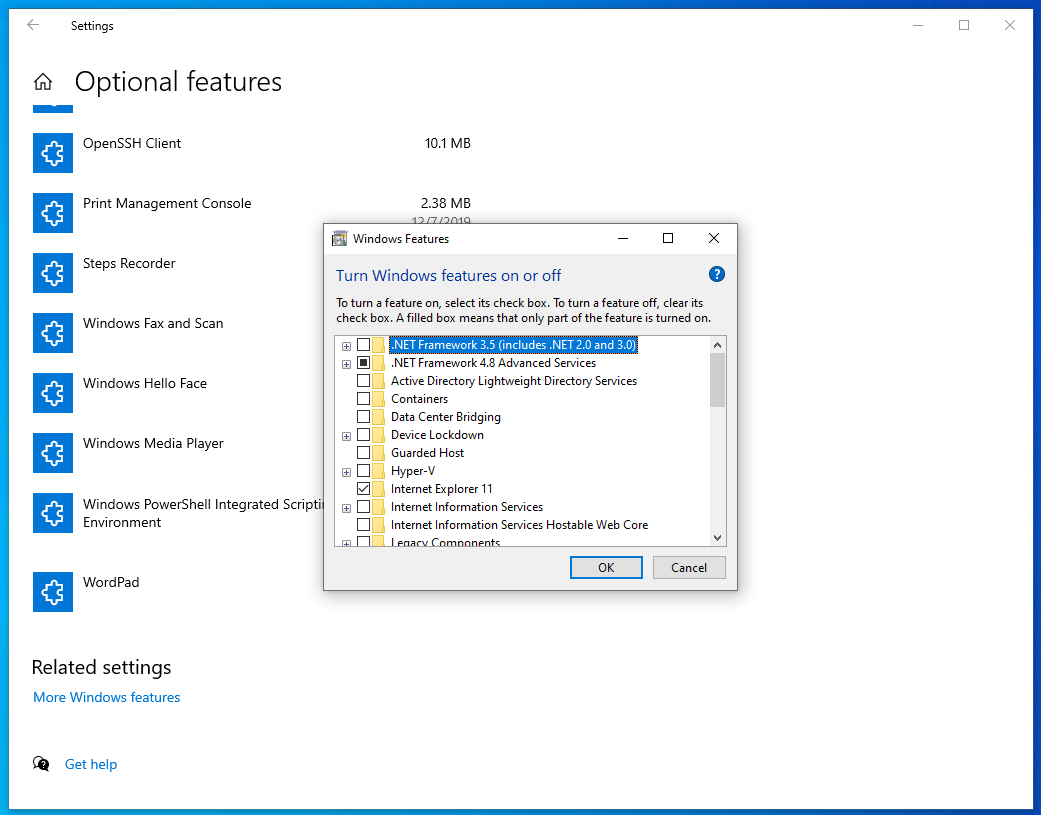
Task: Select the Guarded Host label
Action: point(428,453)
